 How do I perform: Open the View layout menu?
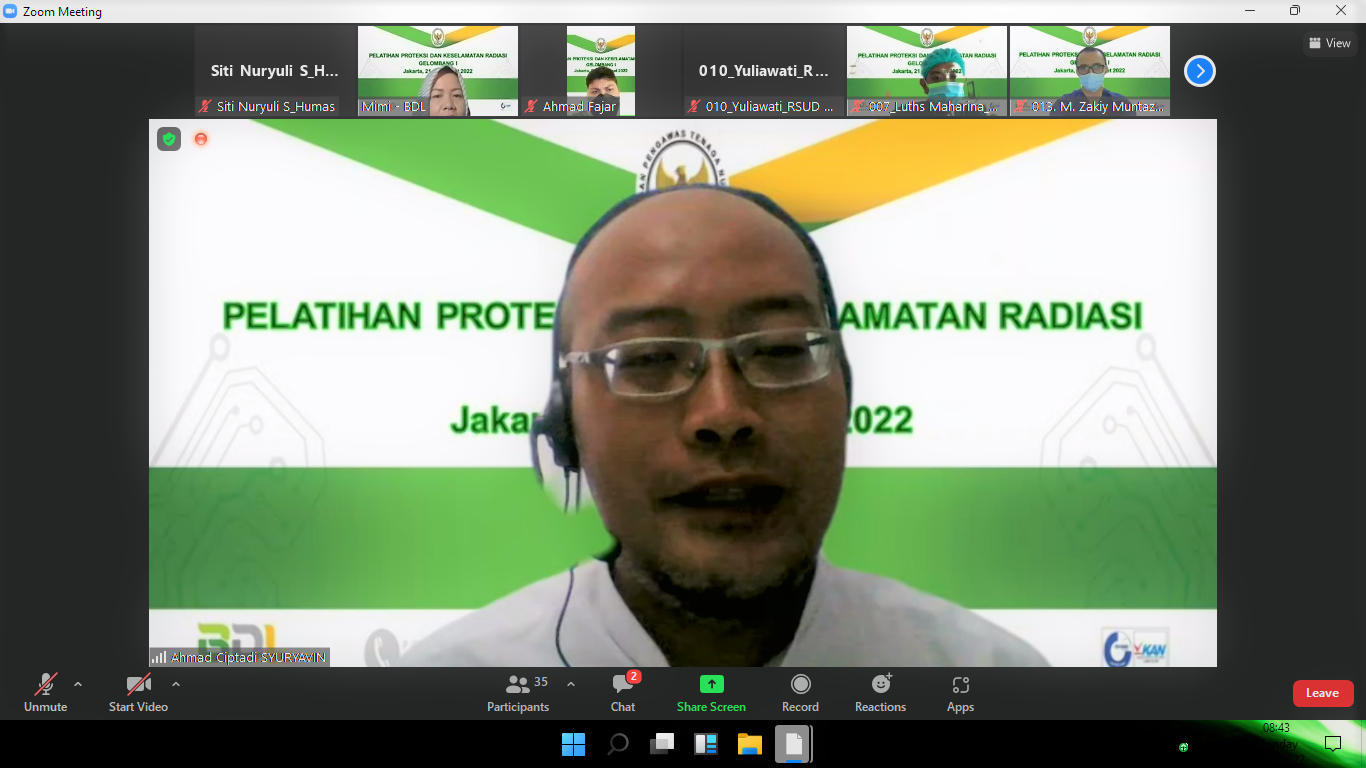pos(1330,43)
